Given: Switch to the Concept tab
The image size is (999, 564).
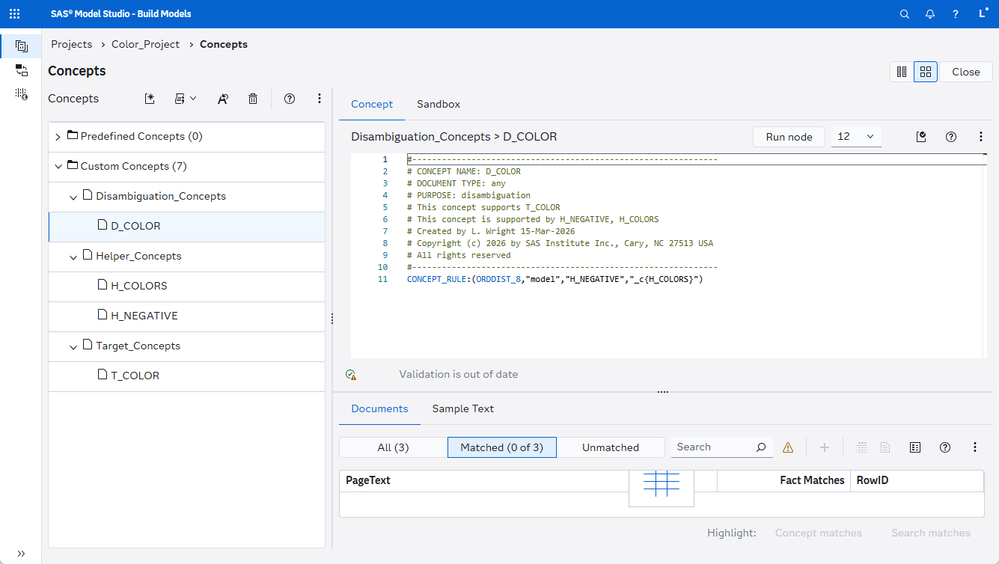Looking at the screenshot, I should 371,104.
